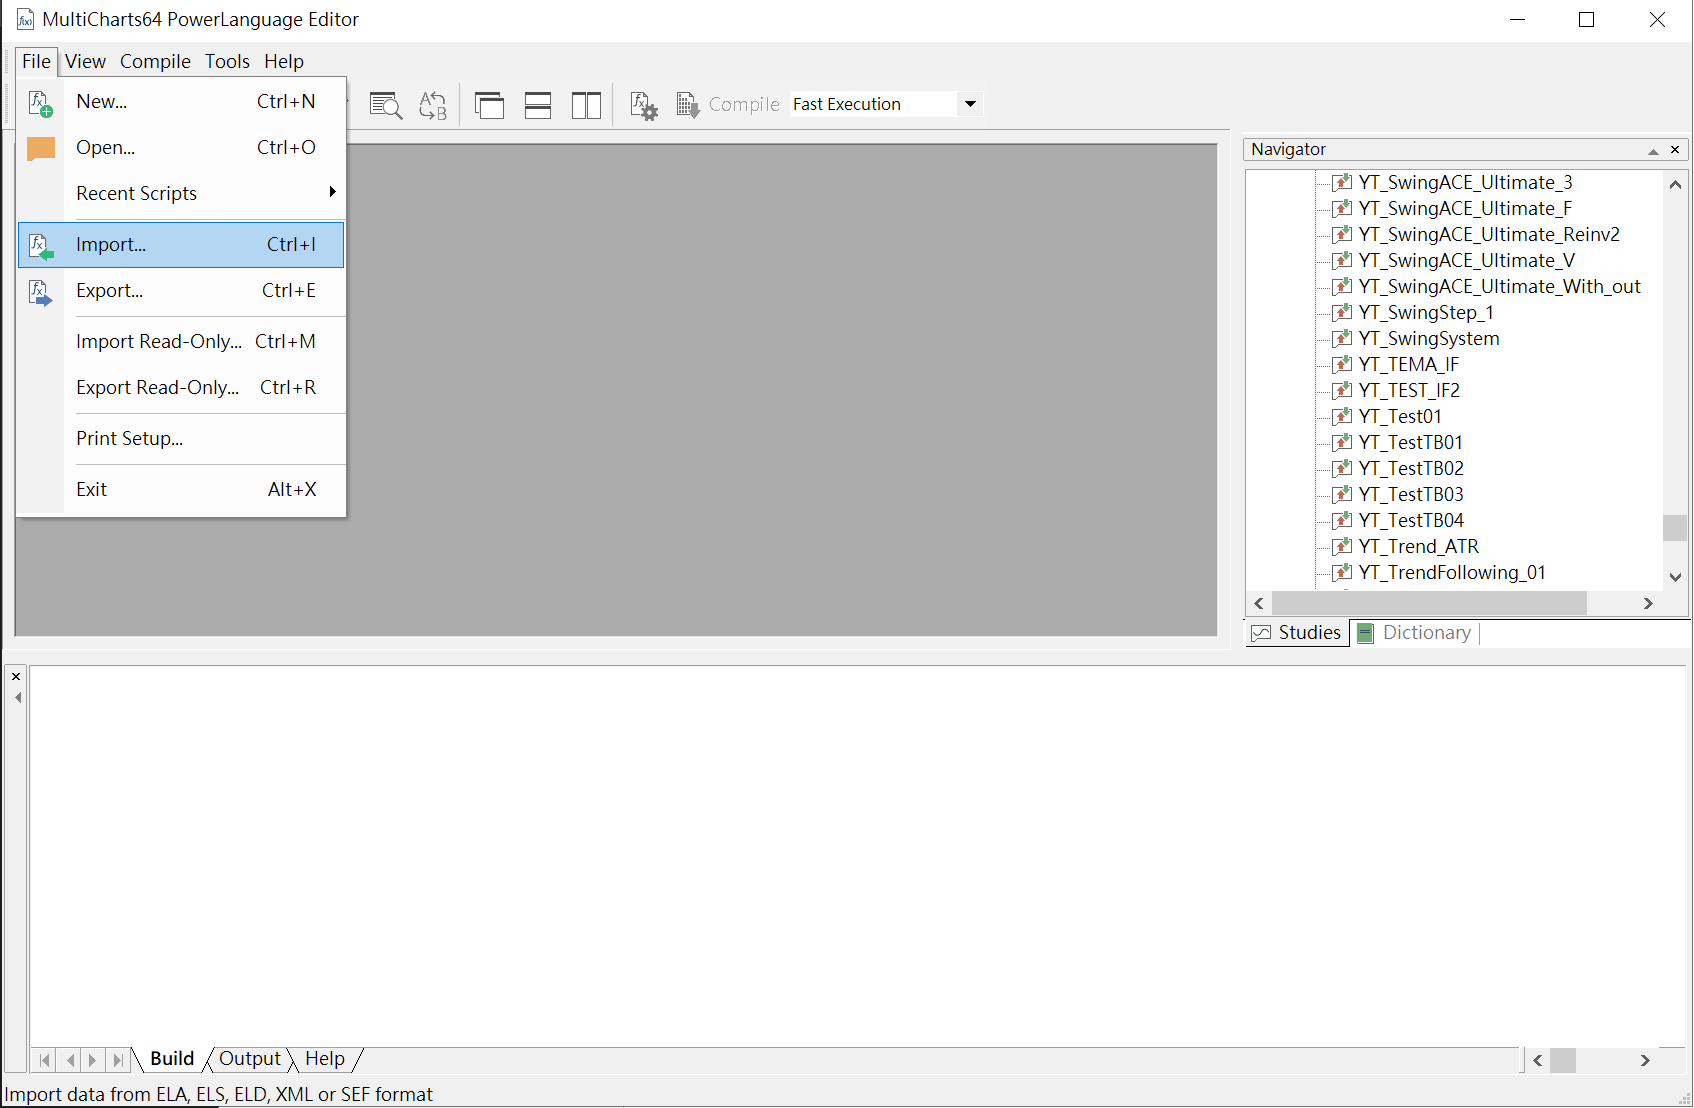1694x1108 pixels.
Task: Choose Export Read-Only... menu item
Action: point(158,388)
